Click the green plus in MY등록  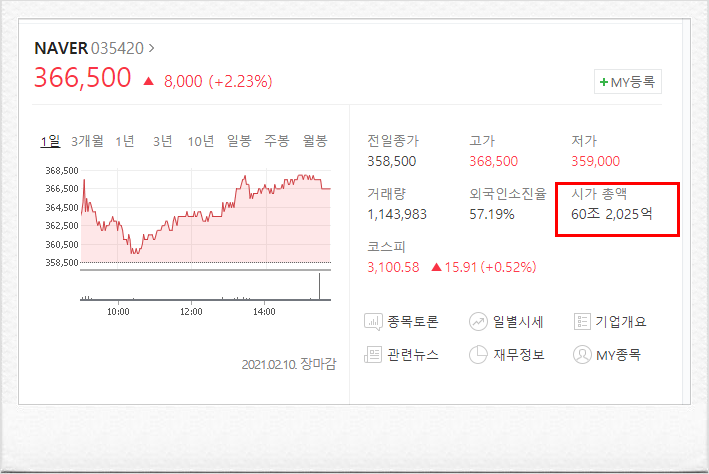603,82
